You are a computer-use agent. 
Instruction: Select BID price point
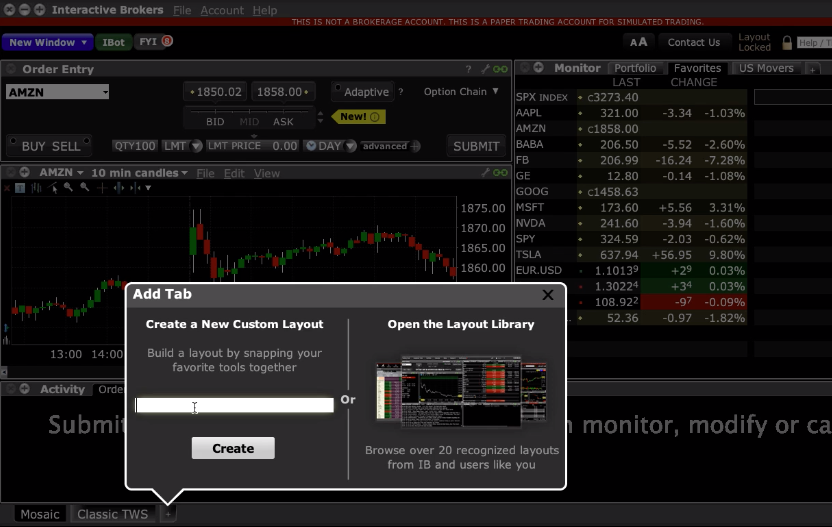(215, 122)
